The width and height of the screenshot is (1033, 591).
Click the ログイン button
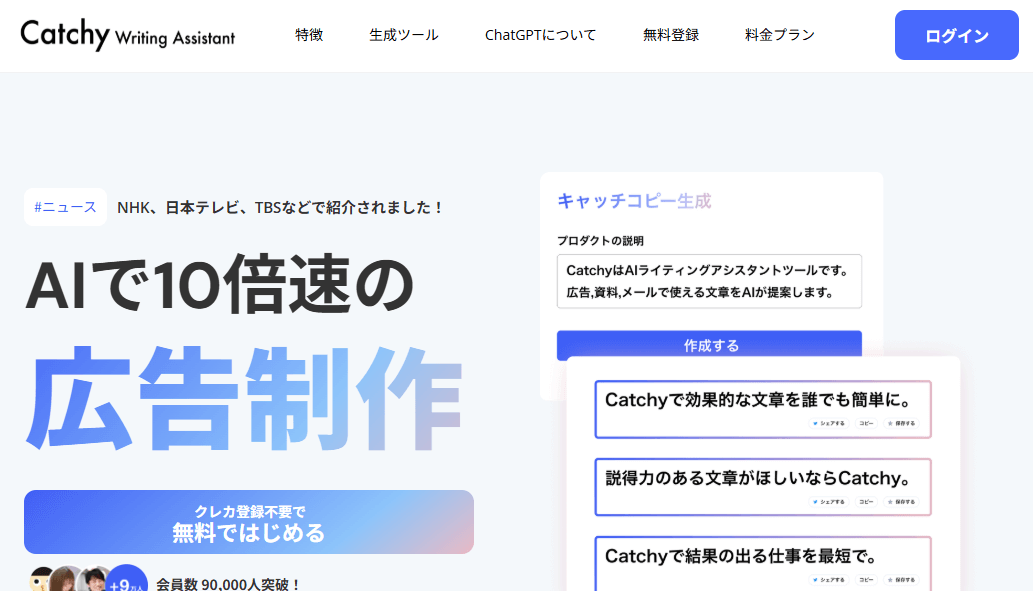coord(957,35)
